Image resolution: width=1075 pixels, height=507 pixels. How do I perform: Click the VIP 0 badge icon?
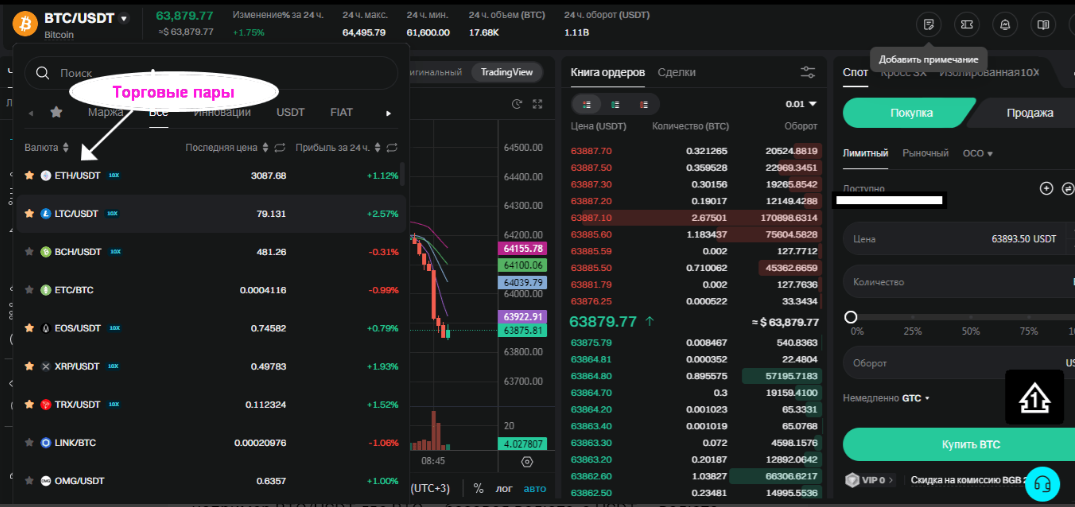[851, 480]
